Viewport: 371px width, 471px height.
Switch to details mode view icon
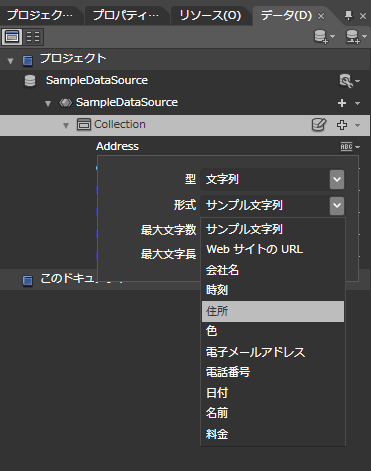33,37
